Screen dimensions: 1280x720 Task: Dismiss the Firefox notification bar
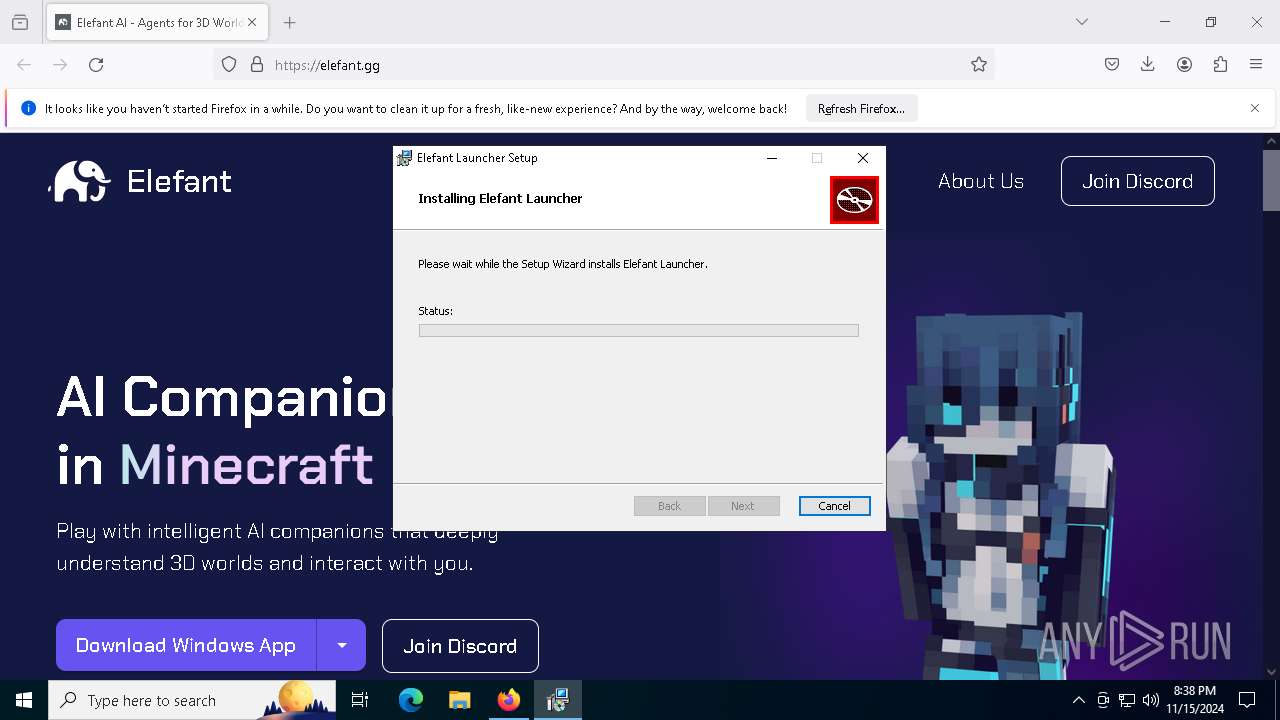(x=1255, y=108)
